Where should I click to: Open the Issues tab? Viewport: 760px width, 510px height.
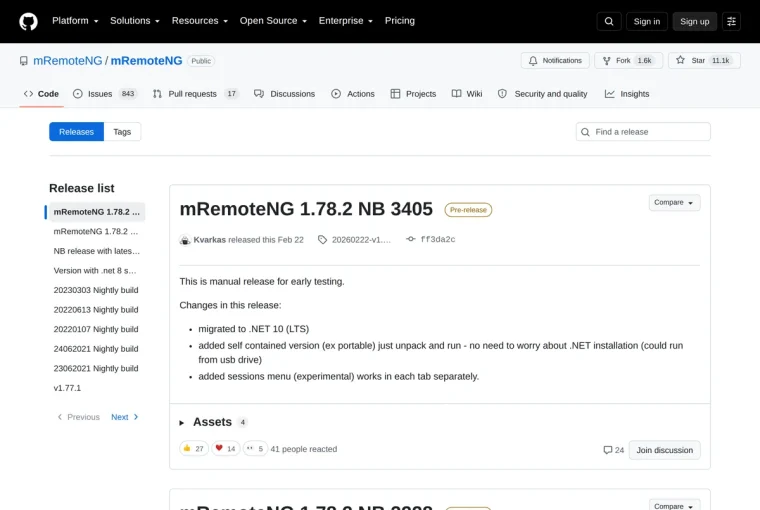[x=105, y=94]
